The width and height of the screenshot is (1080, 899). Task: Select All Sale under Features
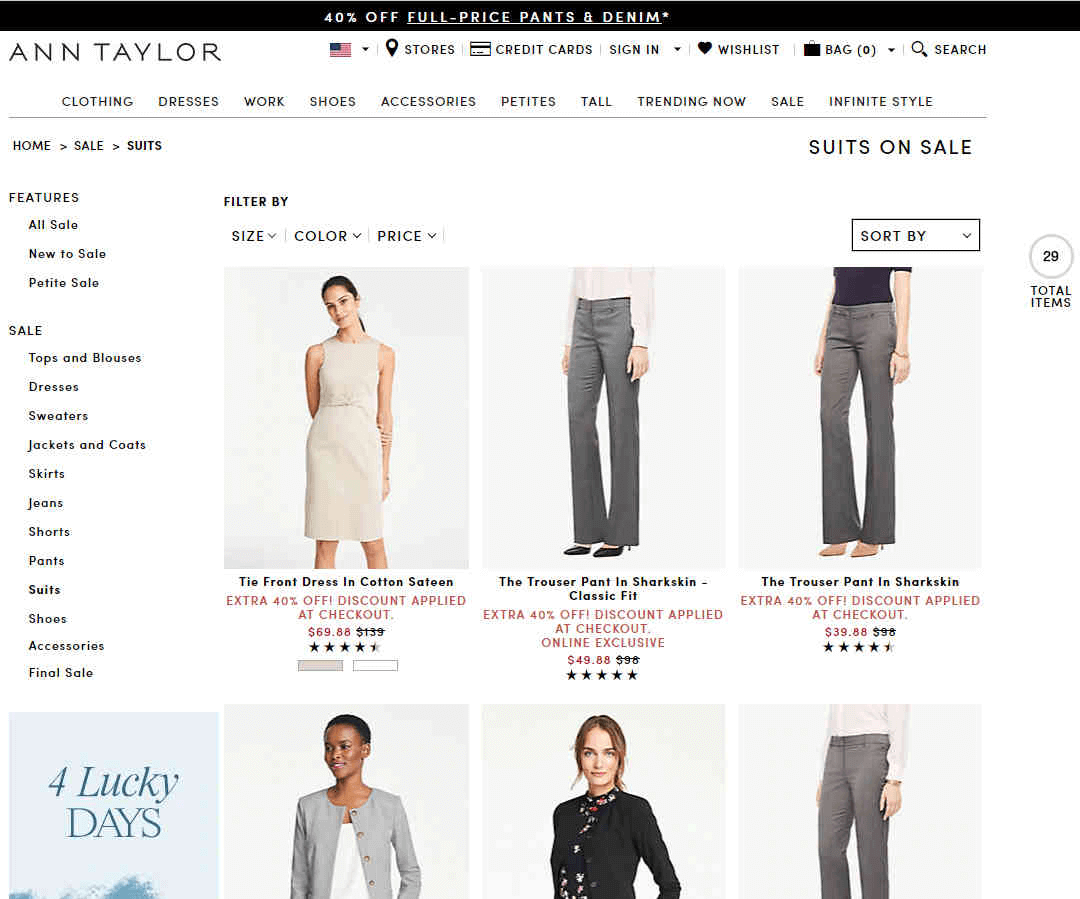(x=54, y=225)
